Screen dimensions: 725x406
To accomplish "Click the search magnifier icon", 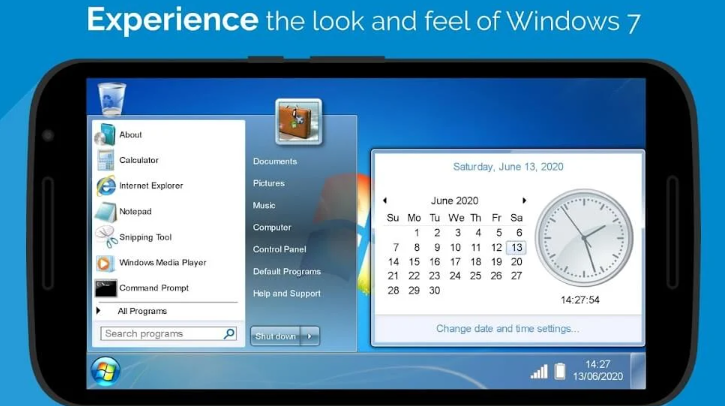I will [229, 333].
